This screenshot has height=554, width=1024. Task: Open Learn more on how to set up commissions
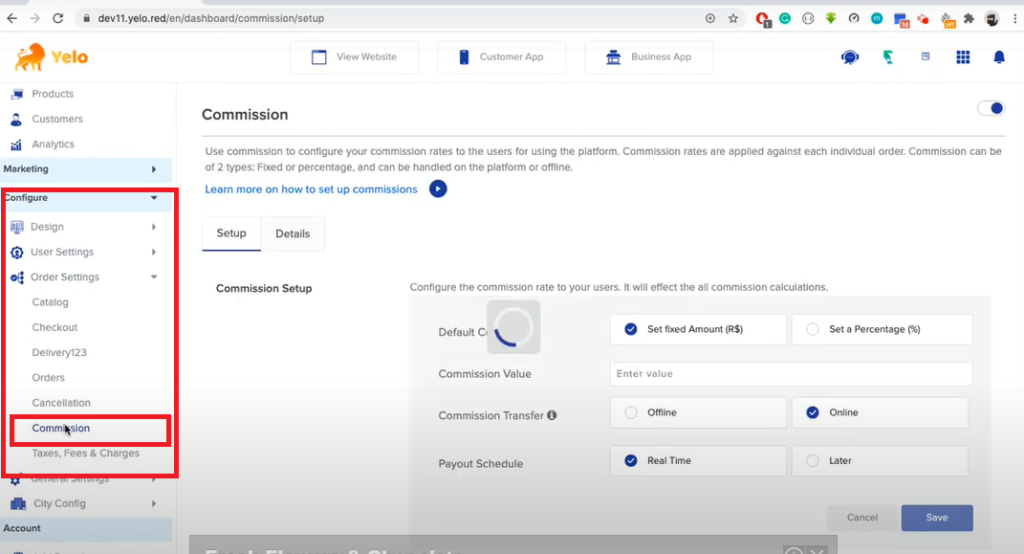click(x=312, y=189)
